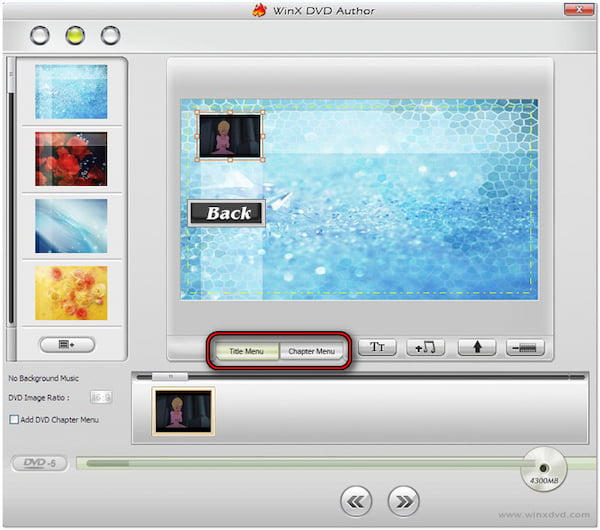Click the remove (minus) button in toolbar
Screen dimensions: 600x530
click(526, 348)
